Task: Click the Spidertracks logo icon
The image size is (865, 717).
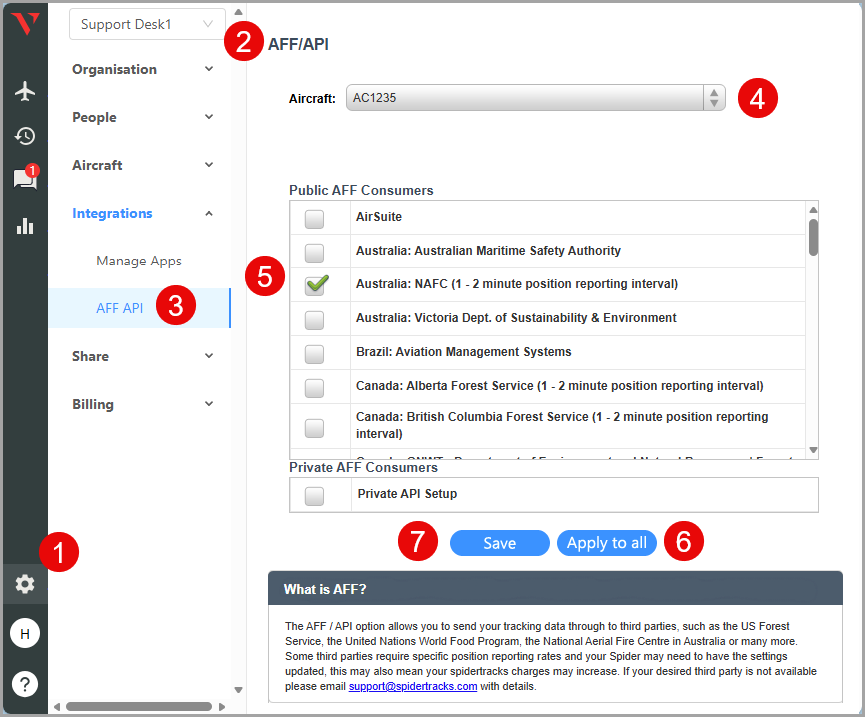Action: (25, 24)
